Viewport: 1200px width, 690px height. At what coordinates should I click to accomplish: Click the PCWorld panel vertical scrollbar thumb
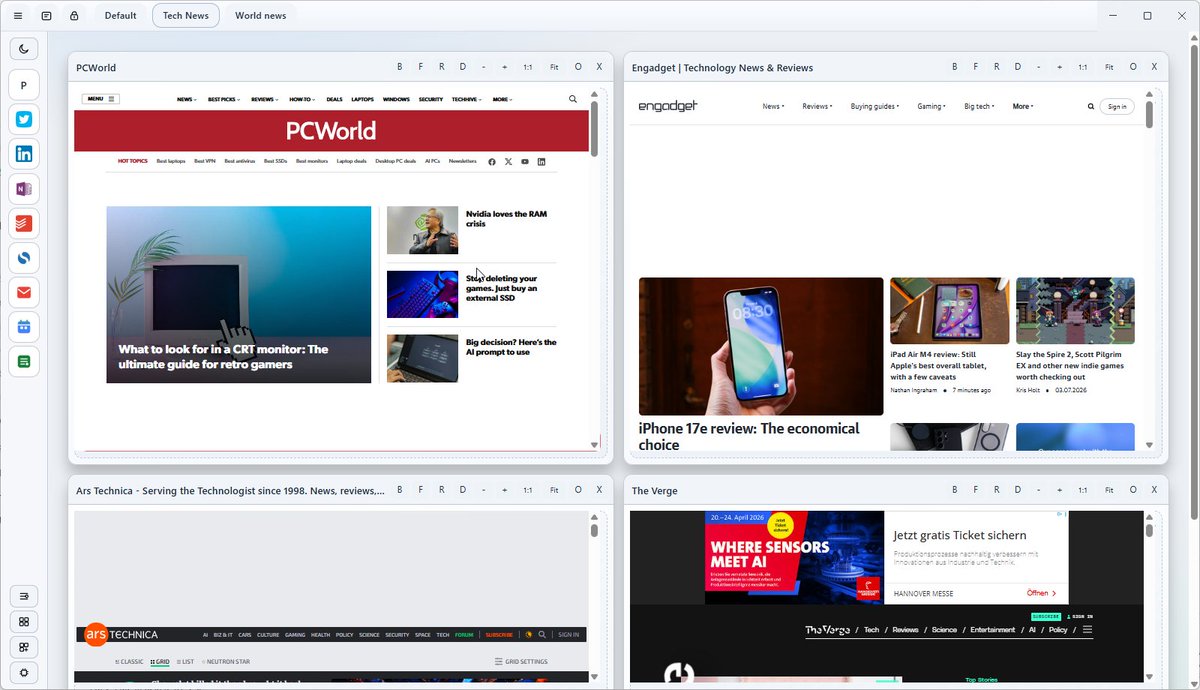point(594,128)
